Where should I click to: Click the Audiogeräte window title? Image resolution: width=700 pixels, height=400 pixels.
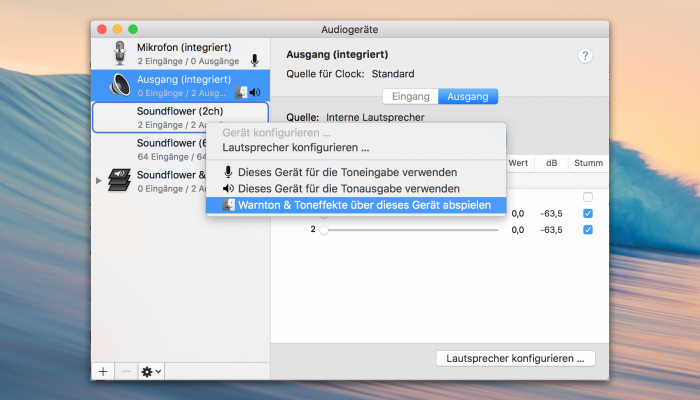(350, 29)
